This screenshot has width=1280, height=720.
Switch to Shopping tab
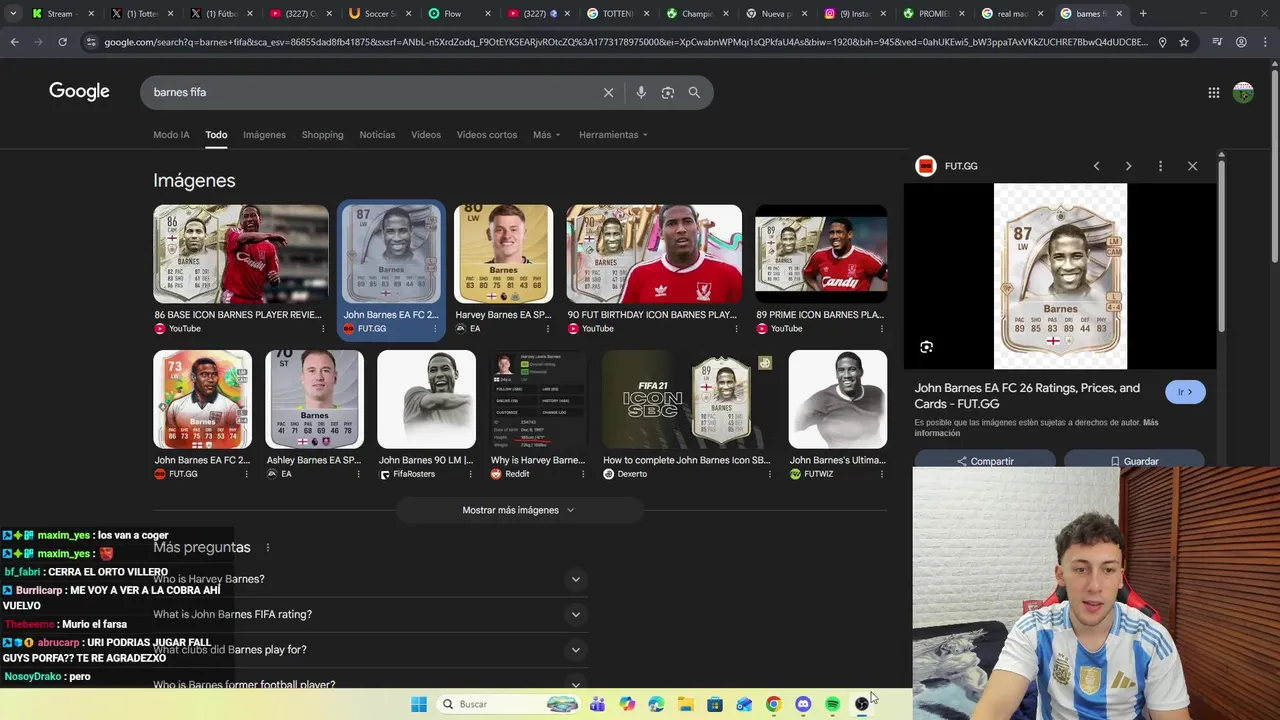pos(322,135)
